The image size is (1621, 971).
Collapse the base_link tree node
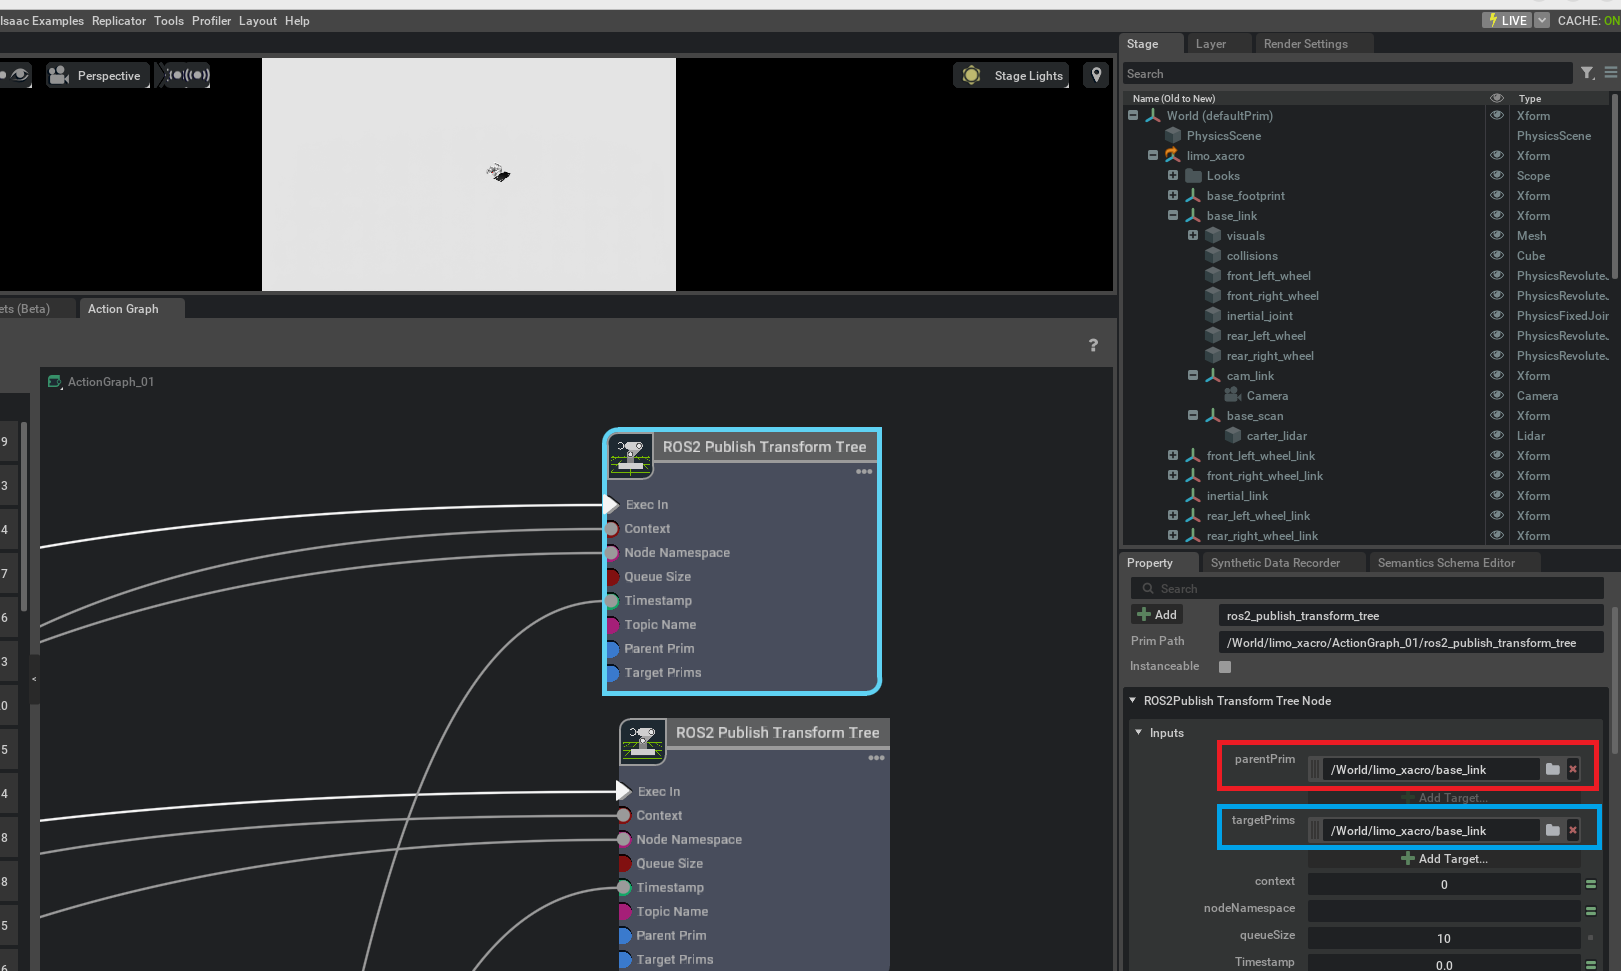coord(1173,216)
